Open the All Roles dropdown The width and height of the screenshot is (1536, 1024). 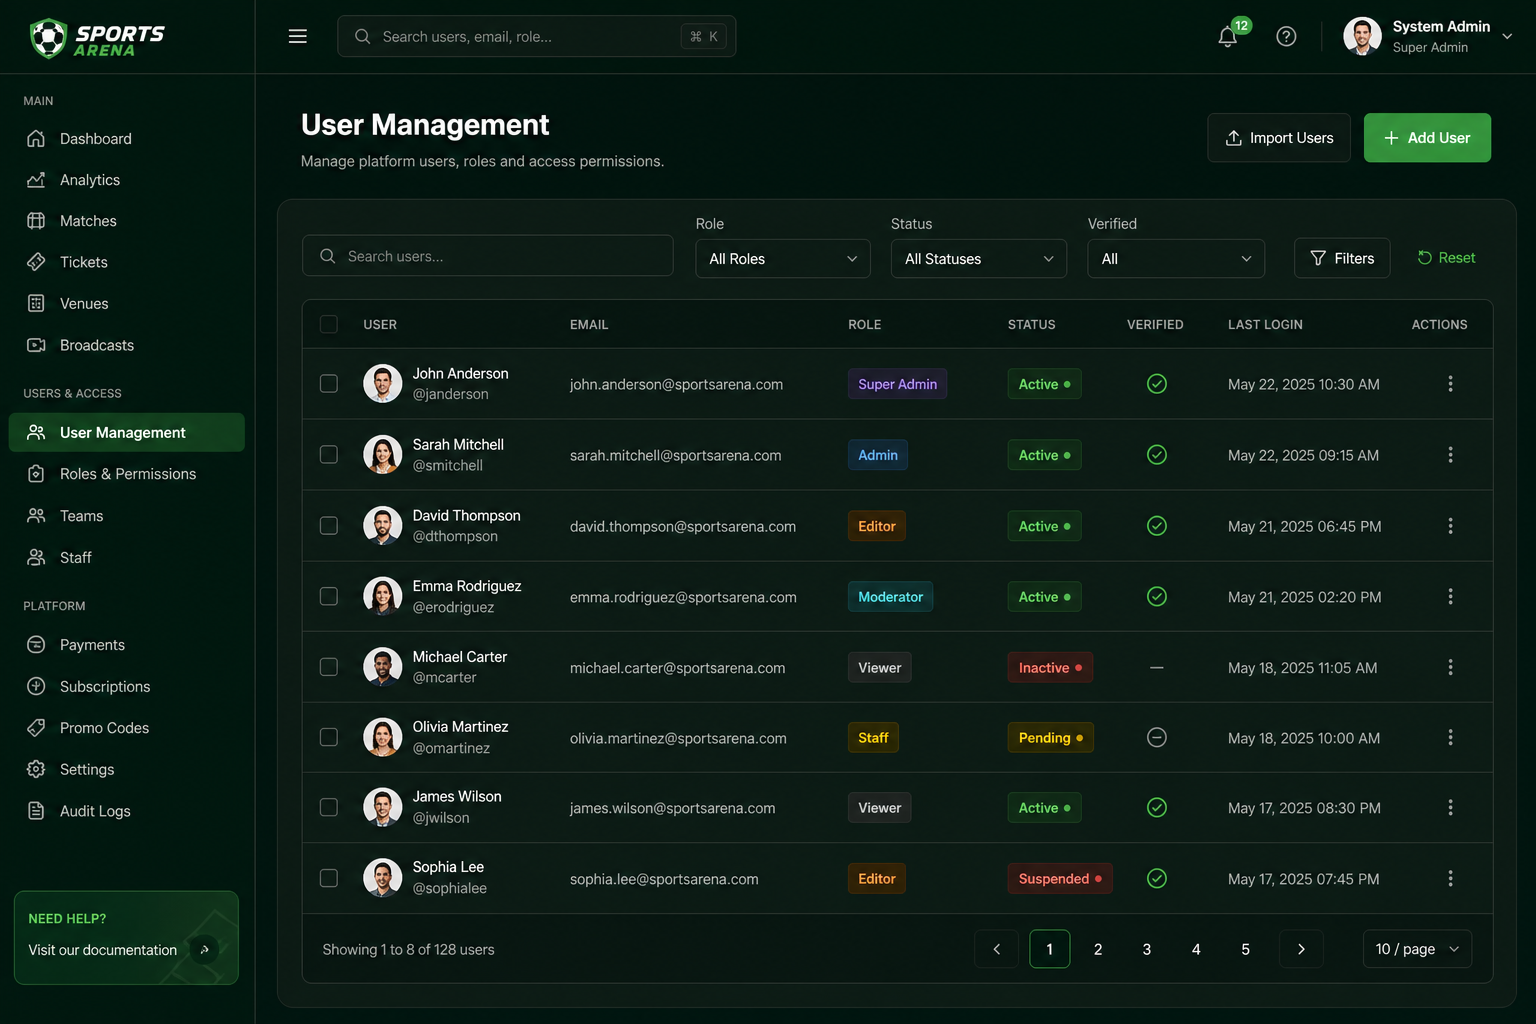[x=783, y=259]
